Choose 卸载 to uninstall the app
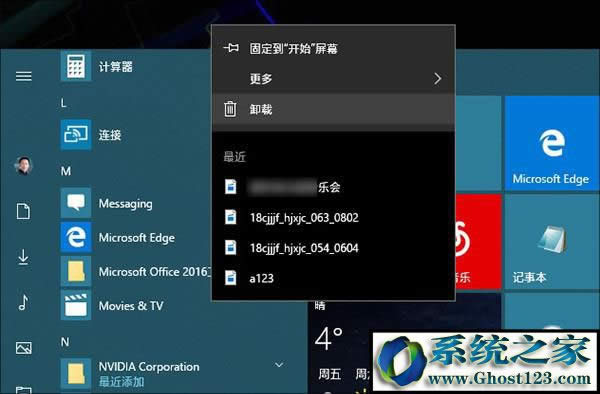 coord(333,109)
